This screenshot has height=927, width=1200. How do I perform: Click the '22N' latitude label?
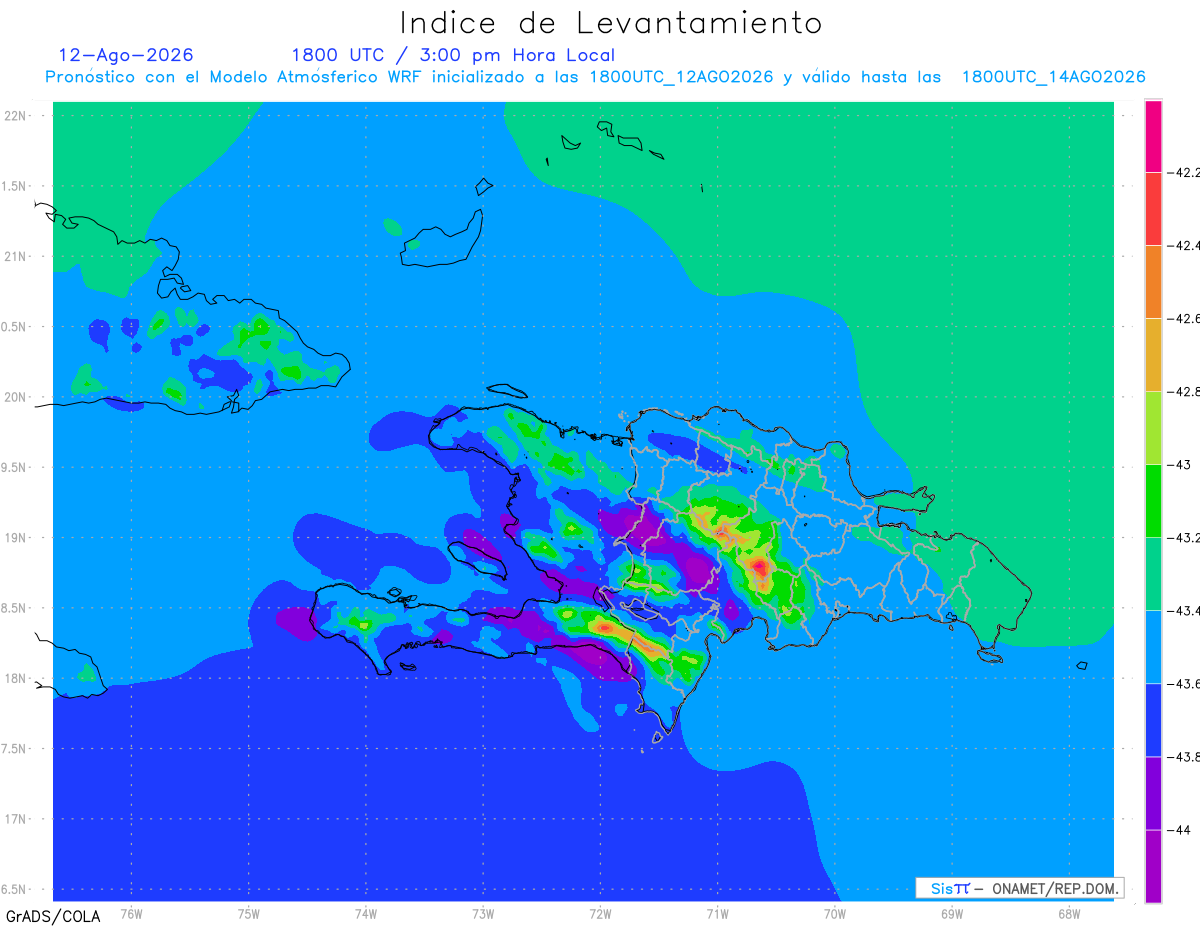tap(16, 116)
